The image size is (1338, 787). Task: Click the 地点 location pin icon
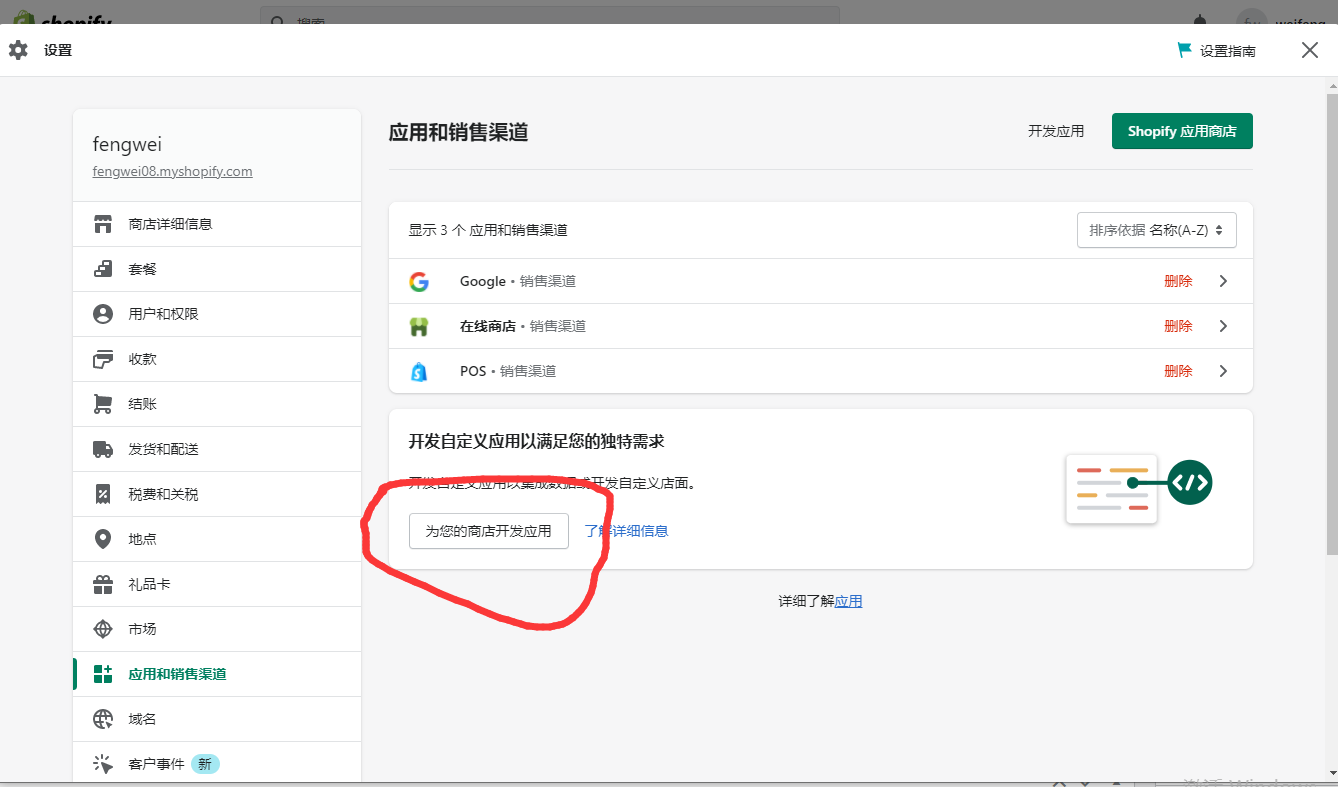pyautogui.click(x=103, y=539)
